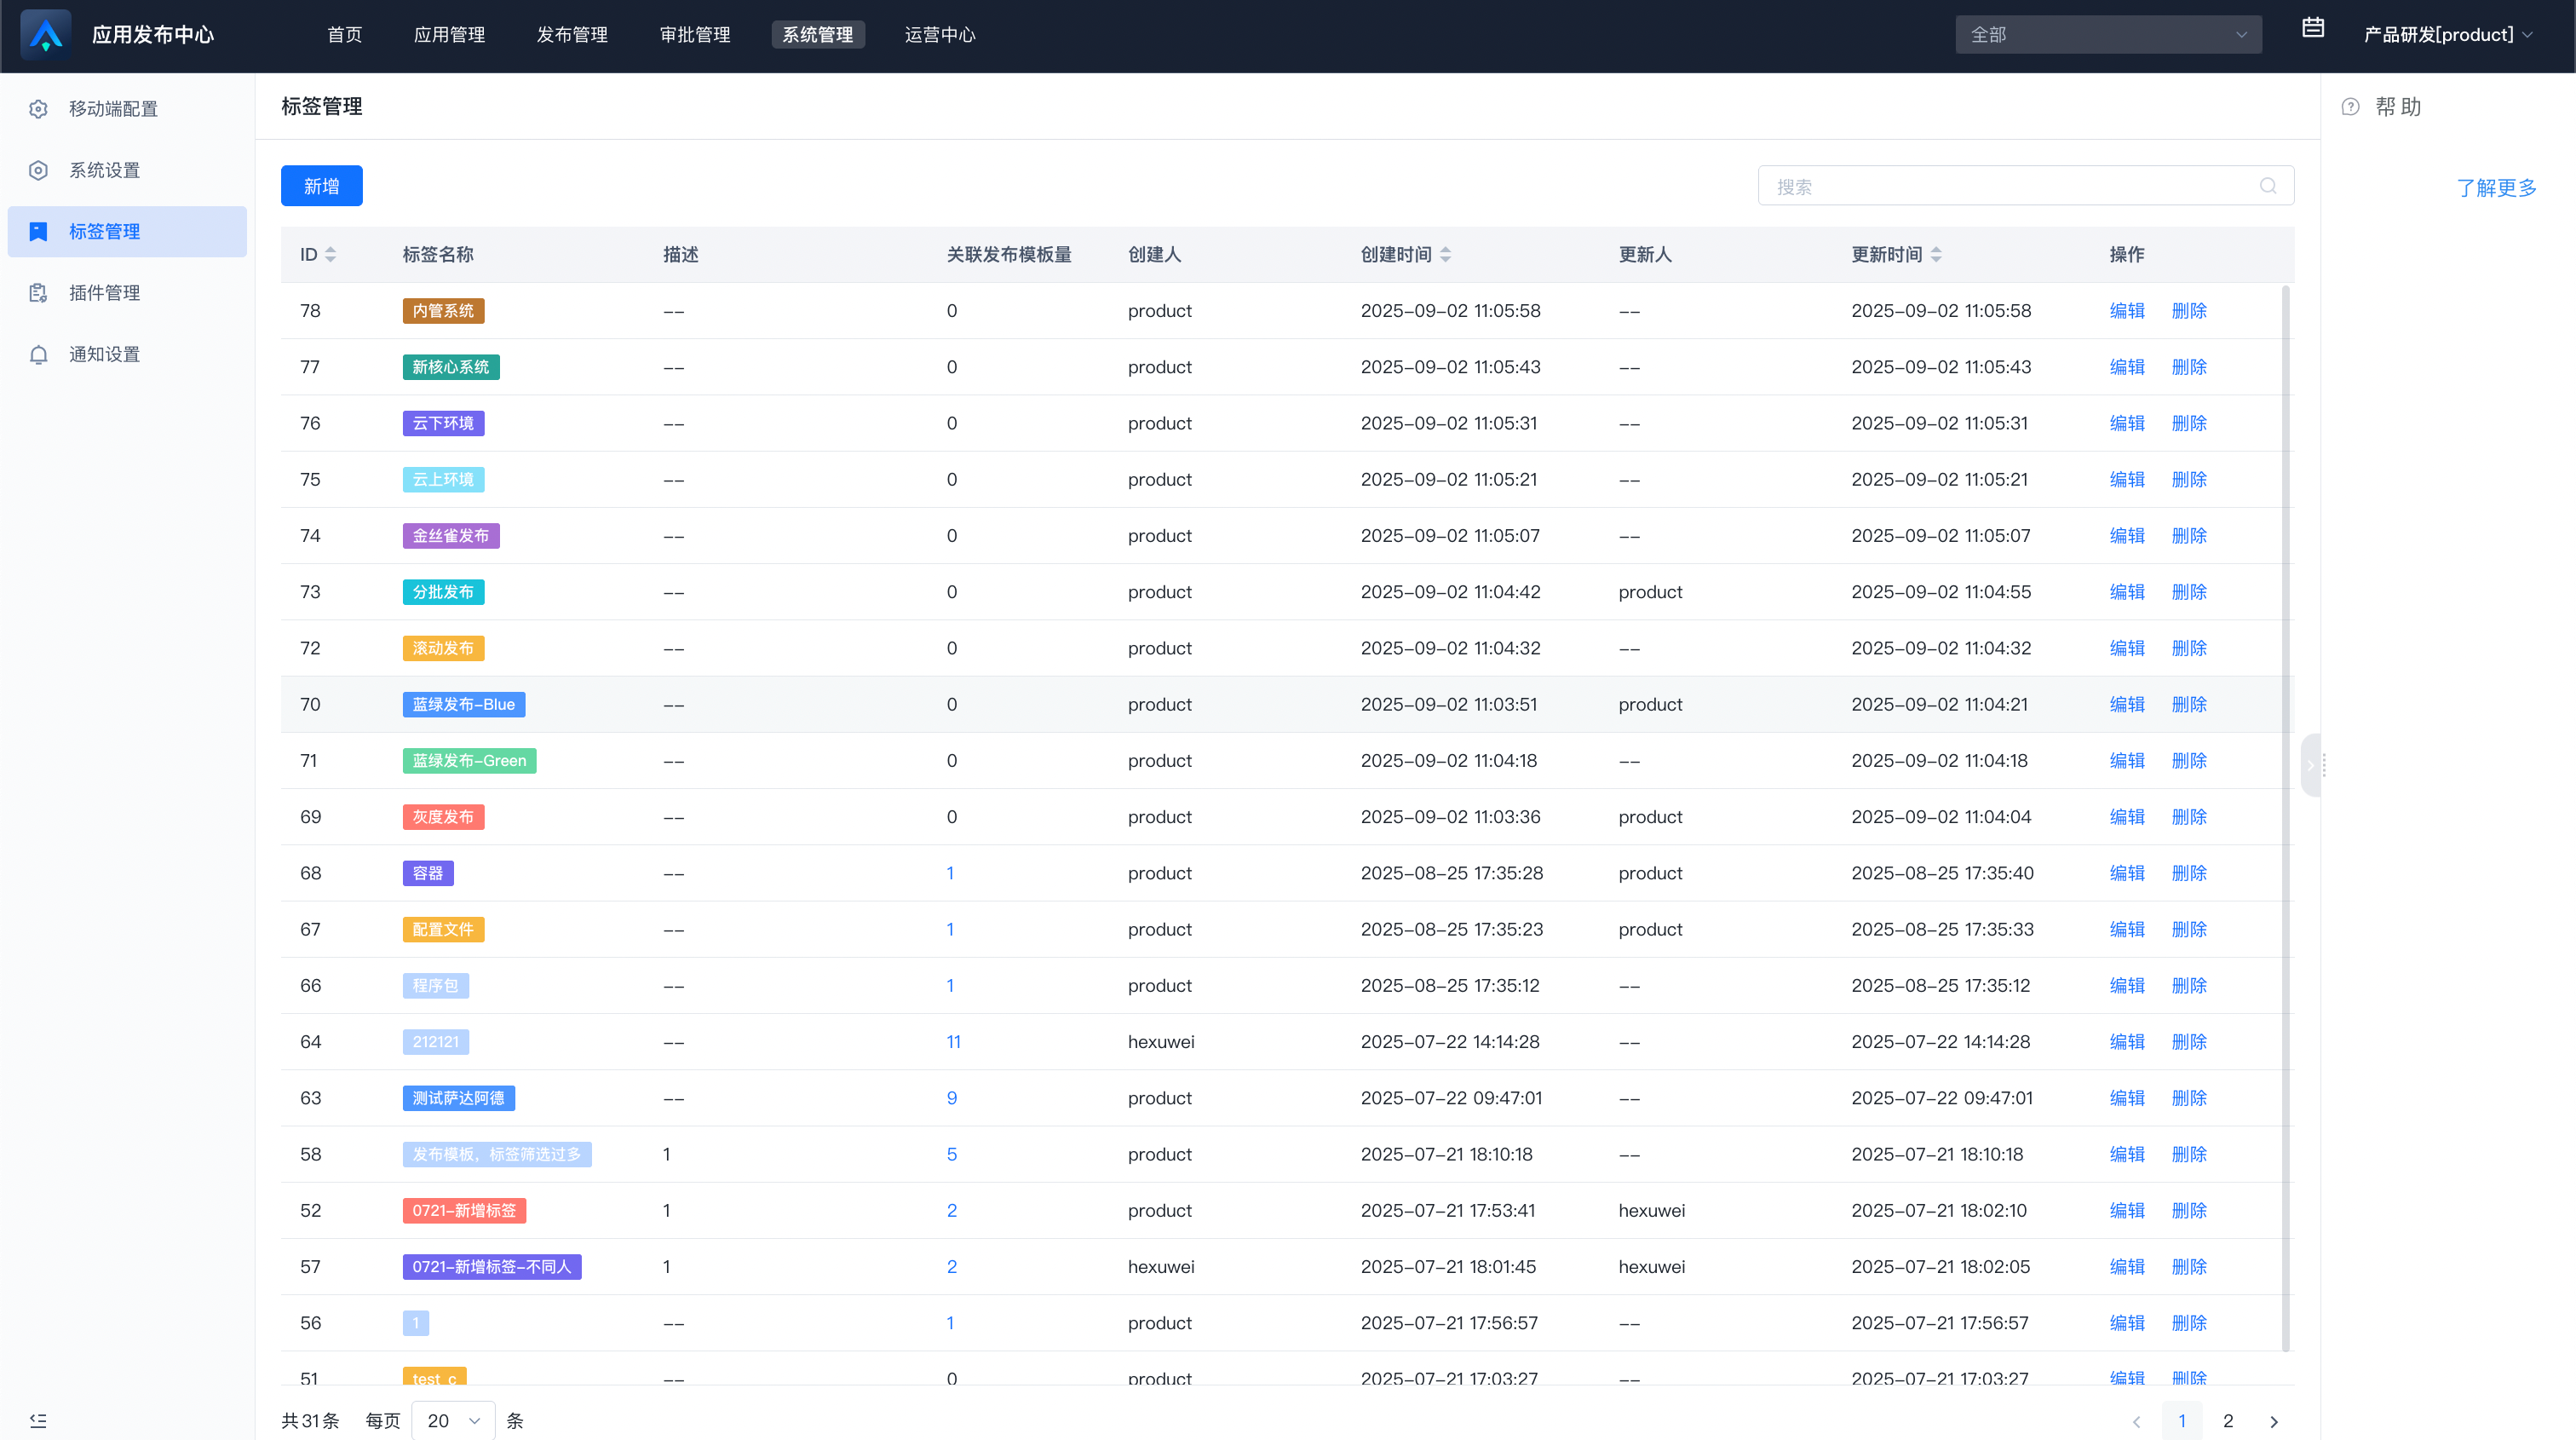Open the 全部 dropdown in header
The height and width of the screenshot is (1440, 2576).
pos(2108,35)
